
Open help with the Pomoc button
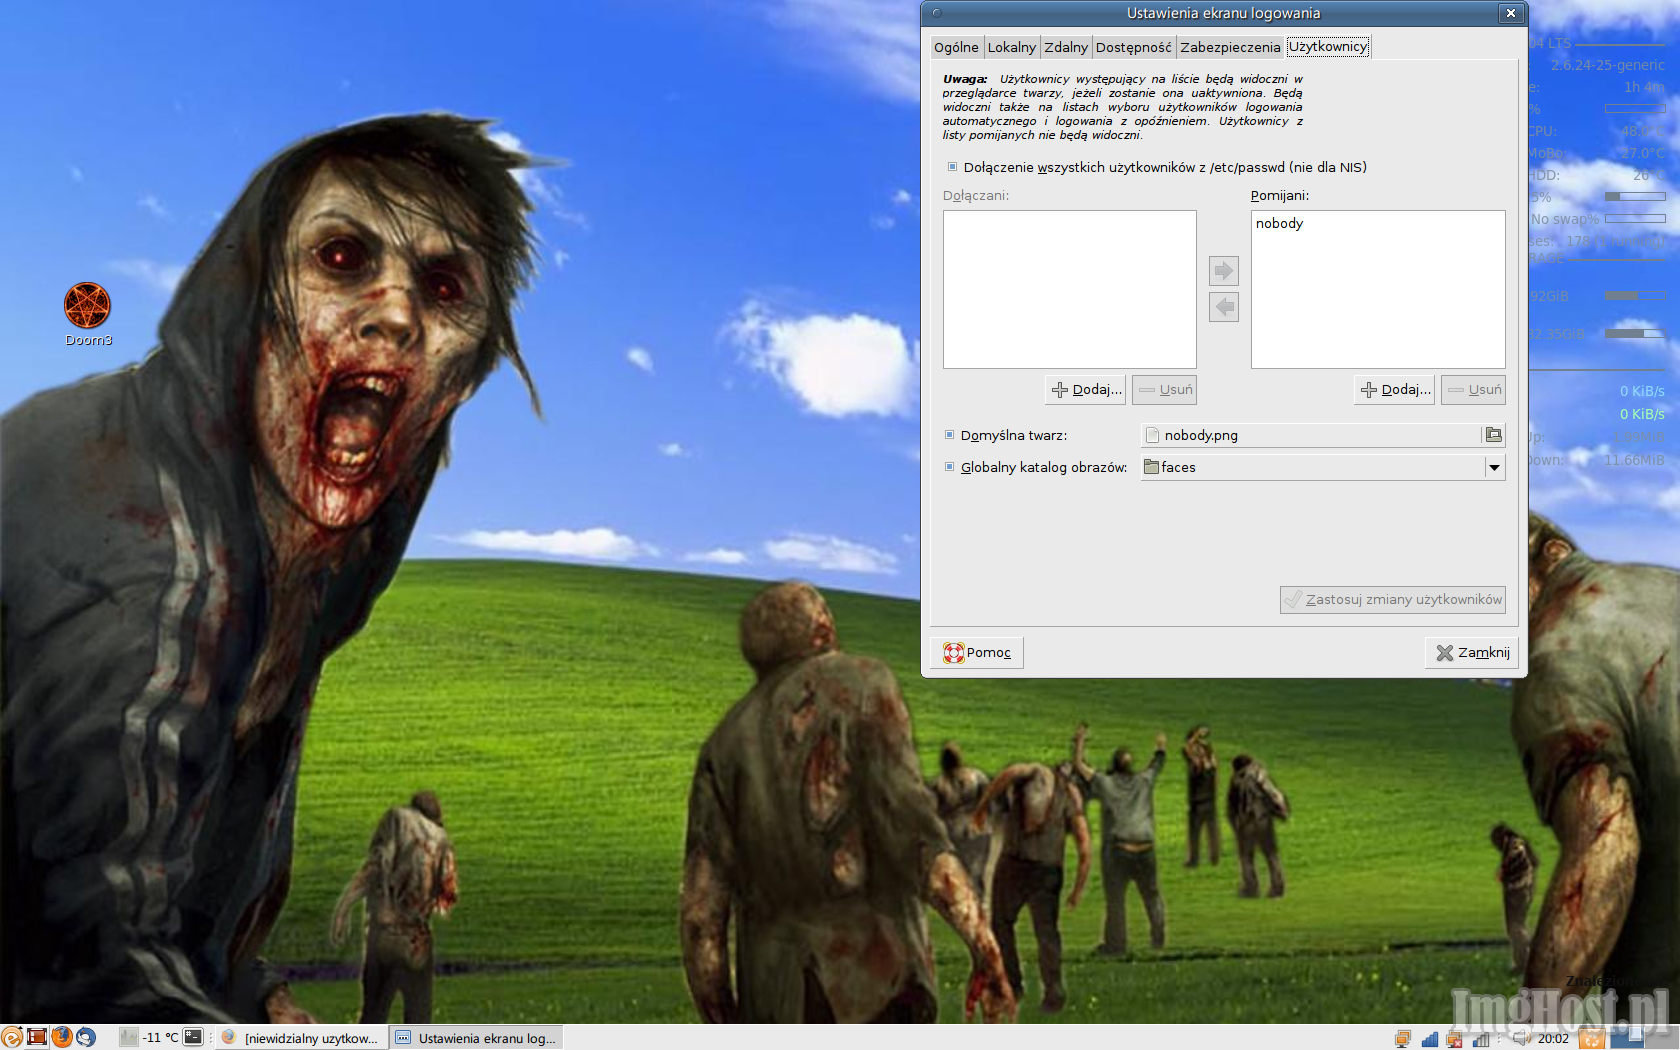tap(977, 652)
